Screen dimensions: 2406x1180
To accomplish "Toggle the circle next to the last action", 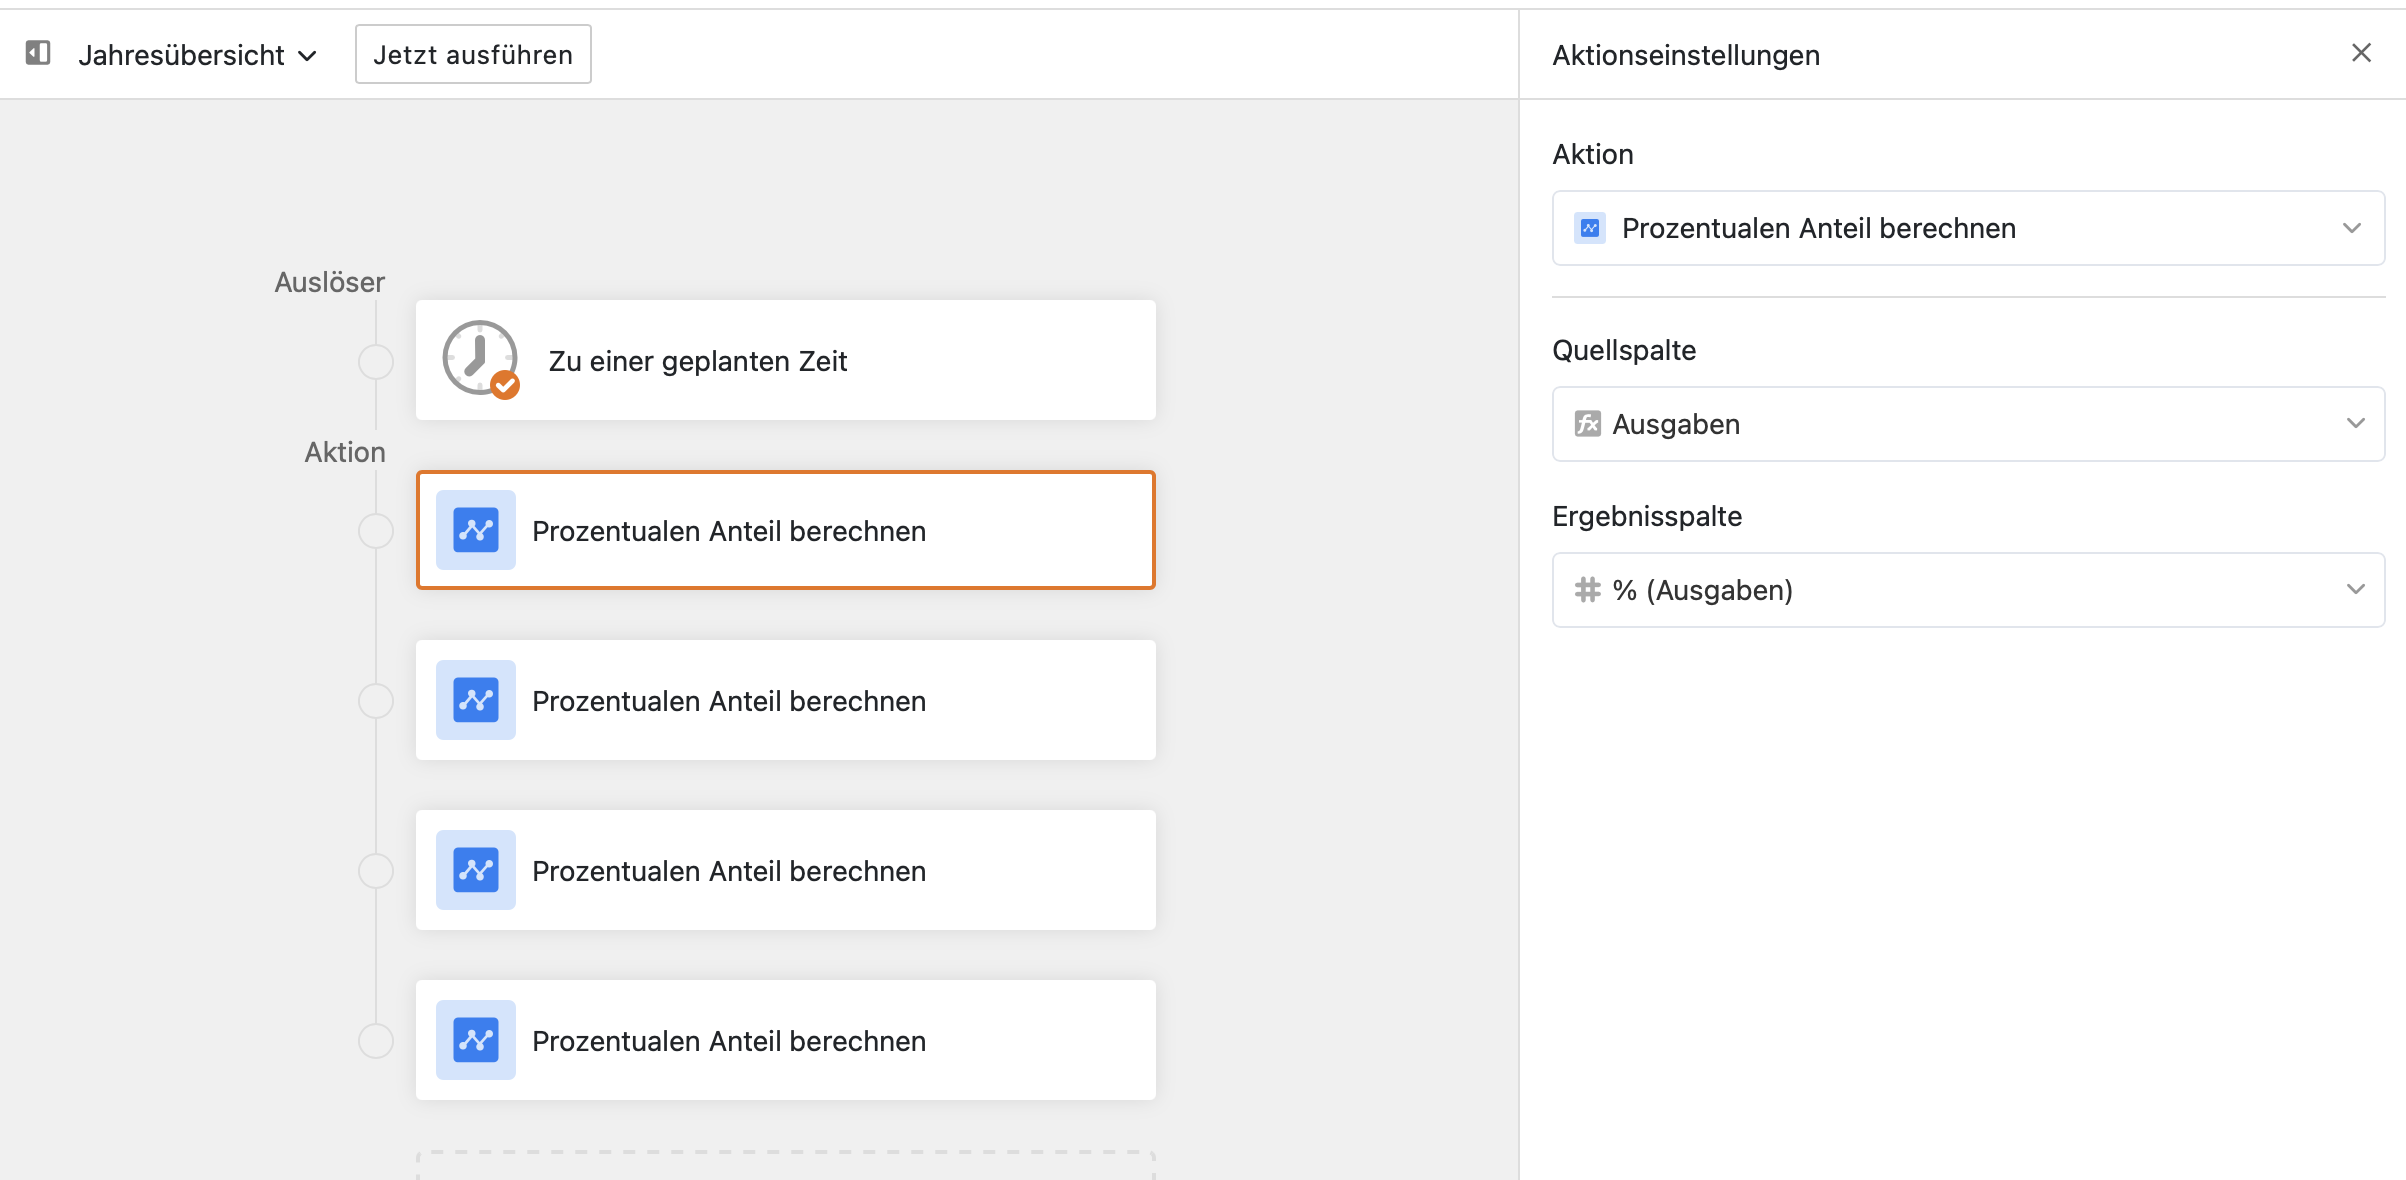I will (376, 1041).
